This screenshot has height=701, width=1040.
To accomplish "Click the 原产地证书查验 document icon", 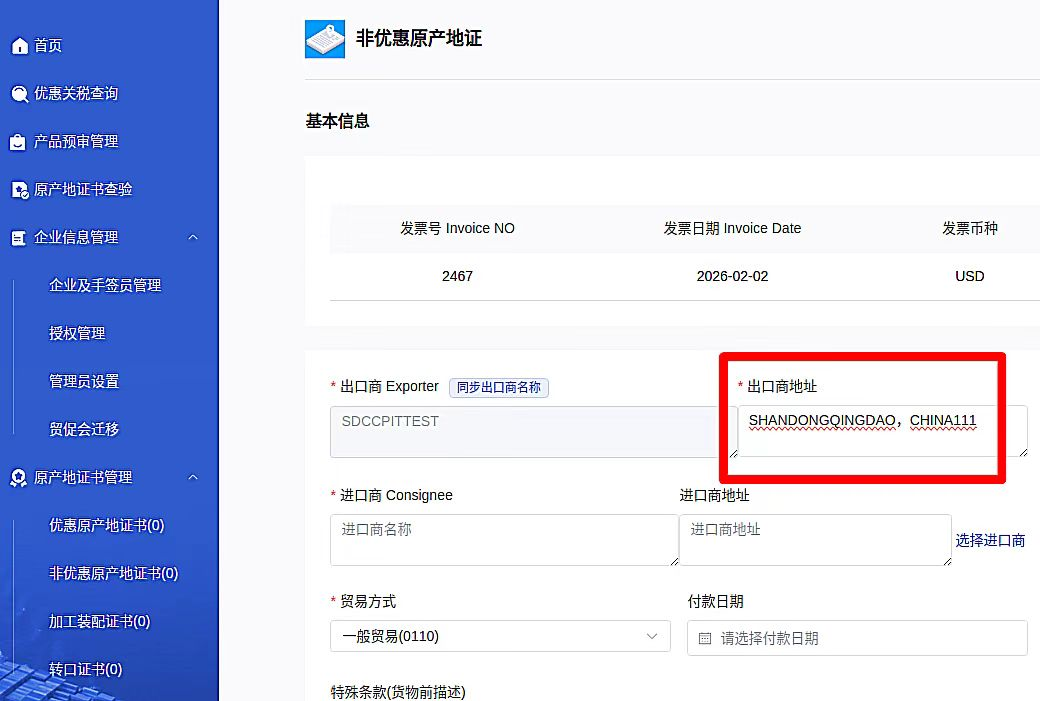I will tap(19, 190).
